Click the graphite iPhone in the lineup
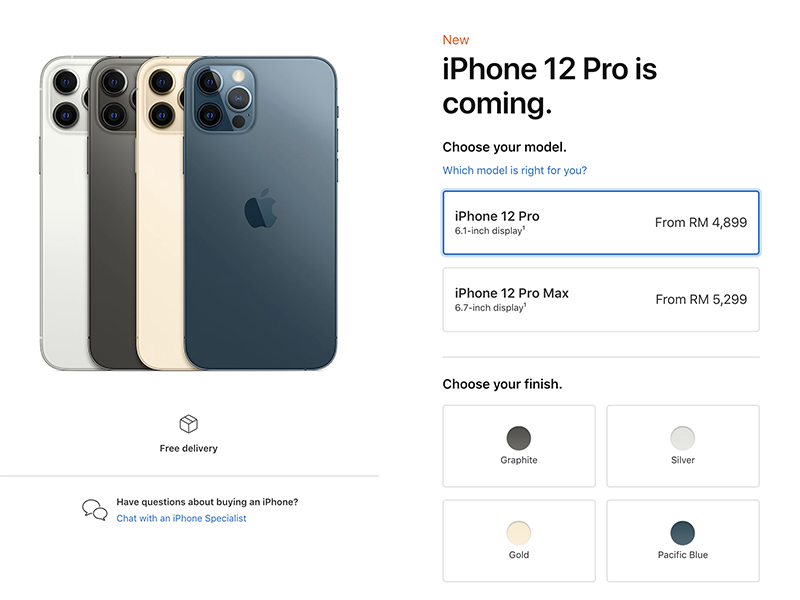Image resolution: width=800 pixels, height=600 pixels. (x=112, y=214)
